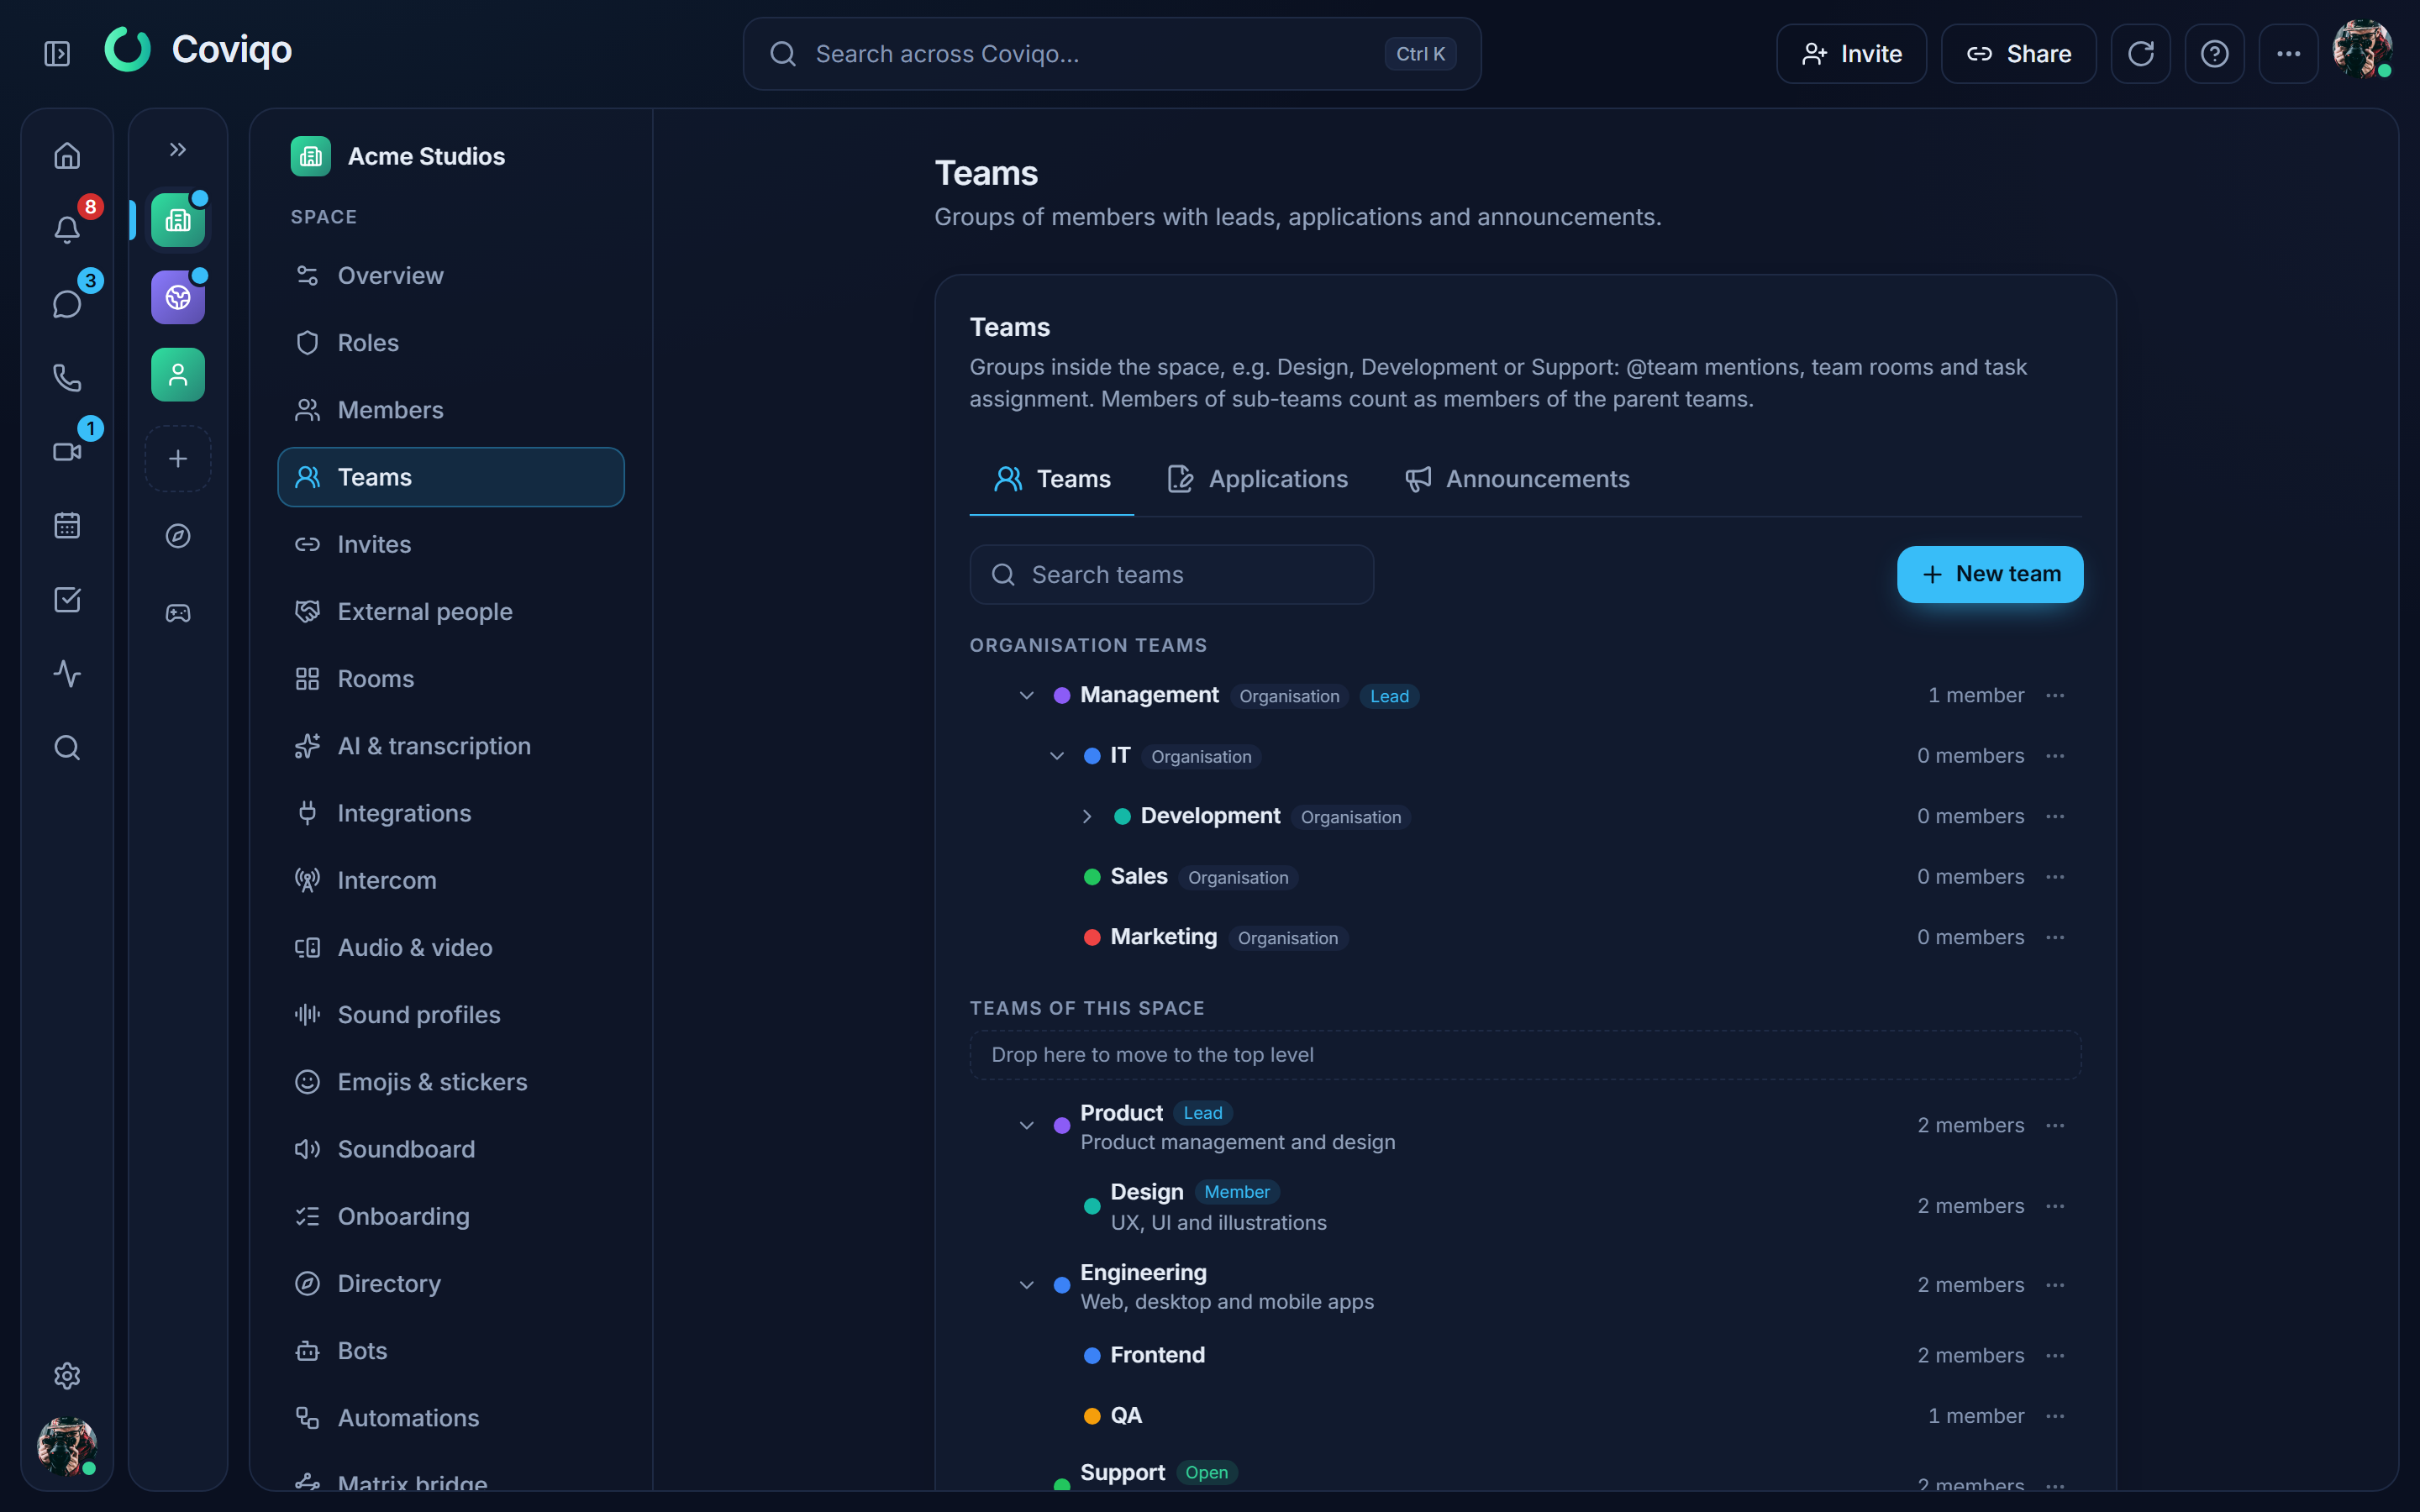Open settings gear in left rail
This screenshot has height=1512, width=2420.
coord(67,1376)
